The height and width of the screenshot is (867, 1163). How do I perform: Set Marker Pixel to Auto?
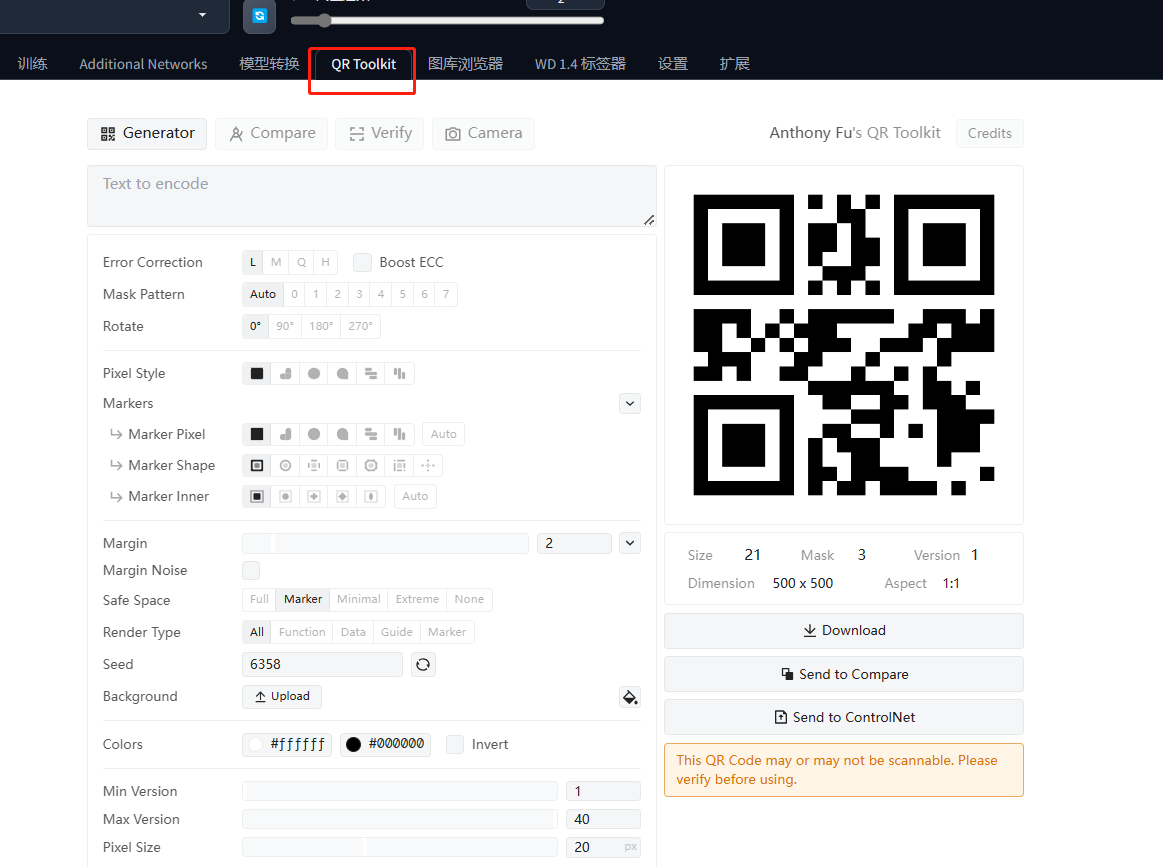pos(444,434)
